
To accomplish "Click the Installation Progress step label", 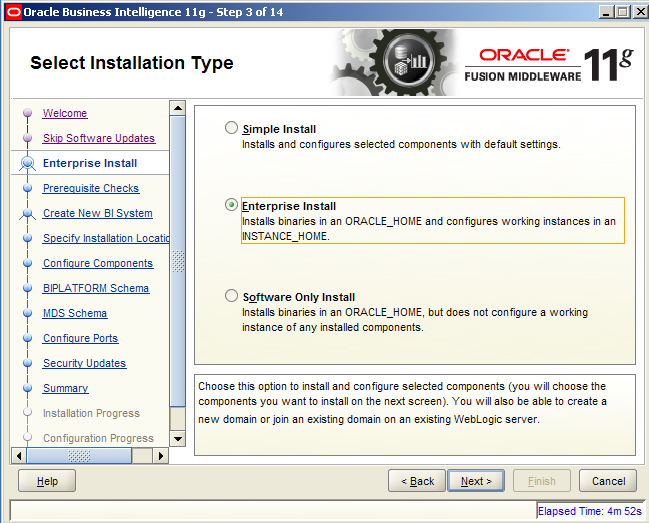I will click(91, 413).
